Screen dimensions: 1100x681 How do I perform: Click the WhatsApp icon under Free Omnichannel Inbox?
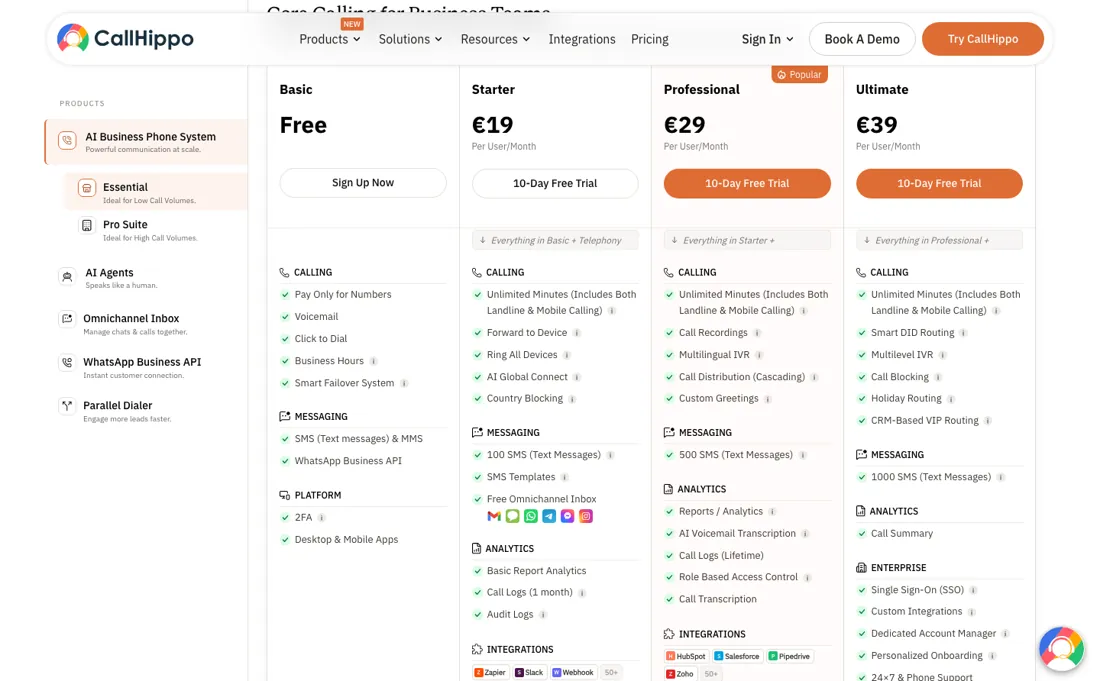(531, 516)
